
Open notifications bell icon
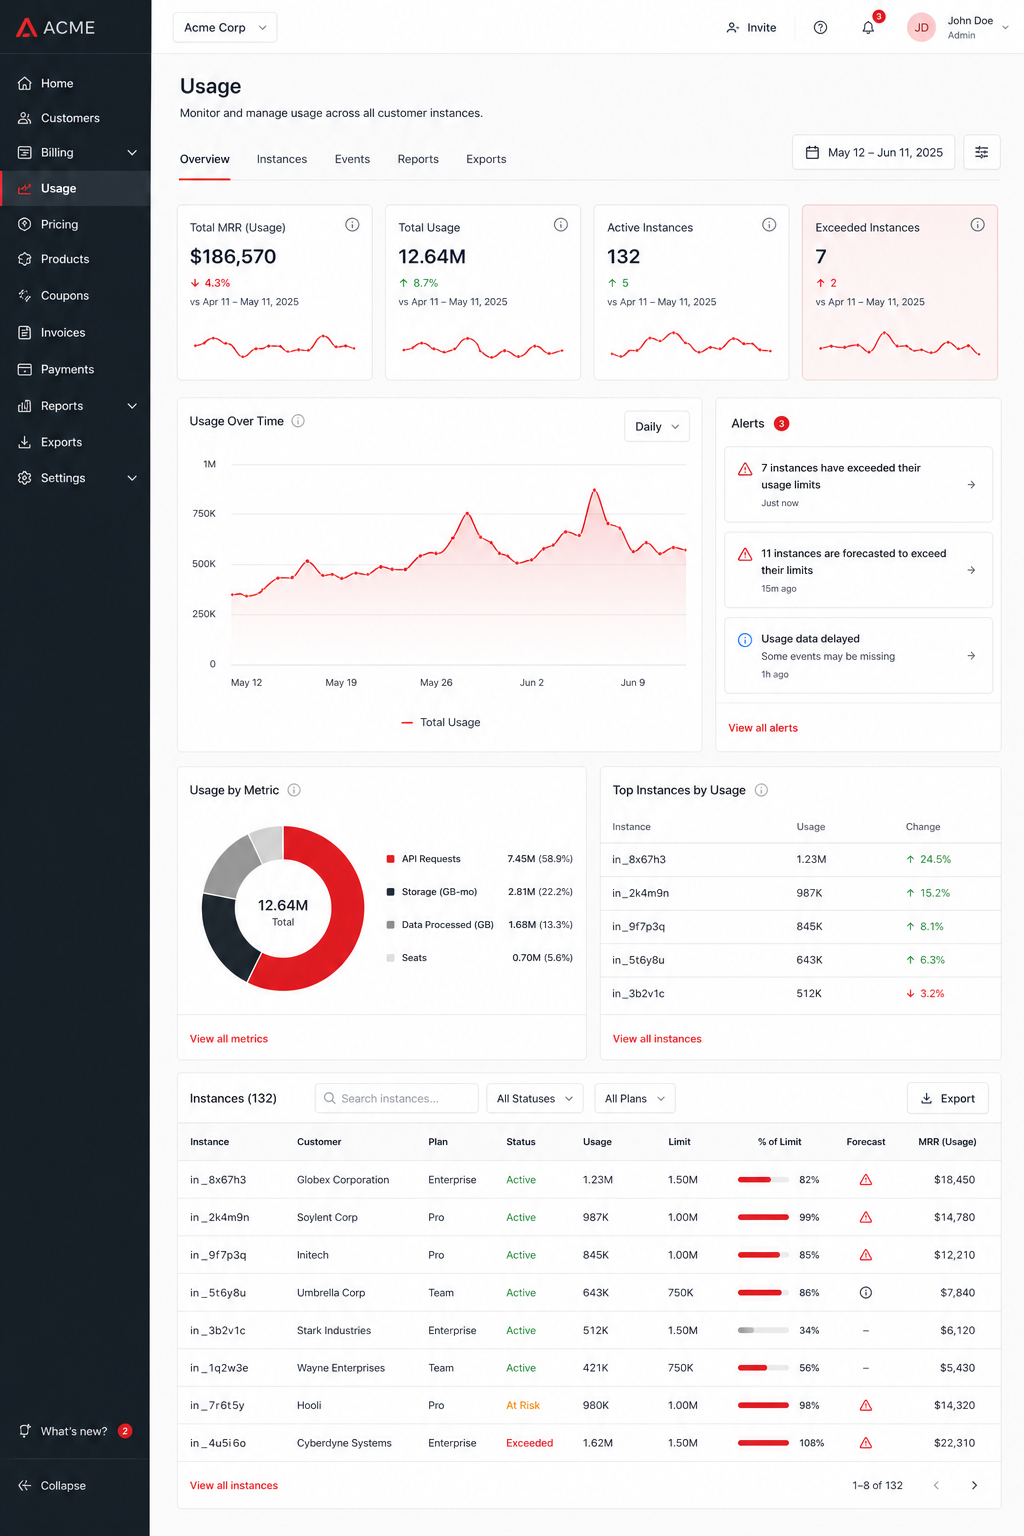point(868,28)
